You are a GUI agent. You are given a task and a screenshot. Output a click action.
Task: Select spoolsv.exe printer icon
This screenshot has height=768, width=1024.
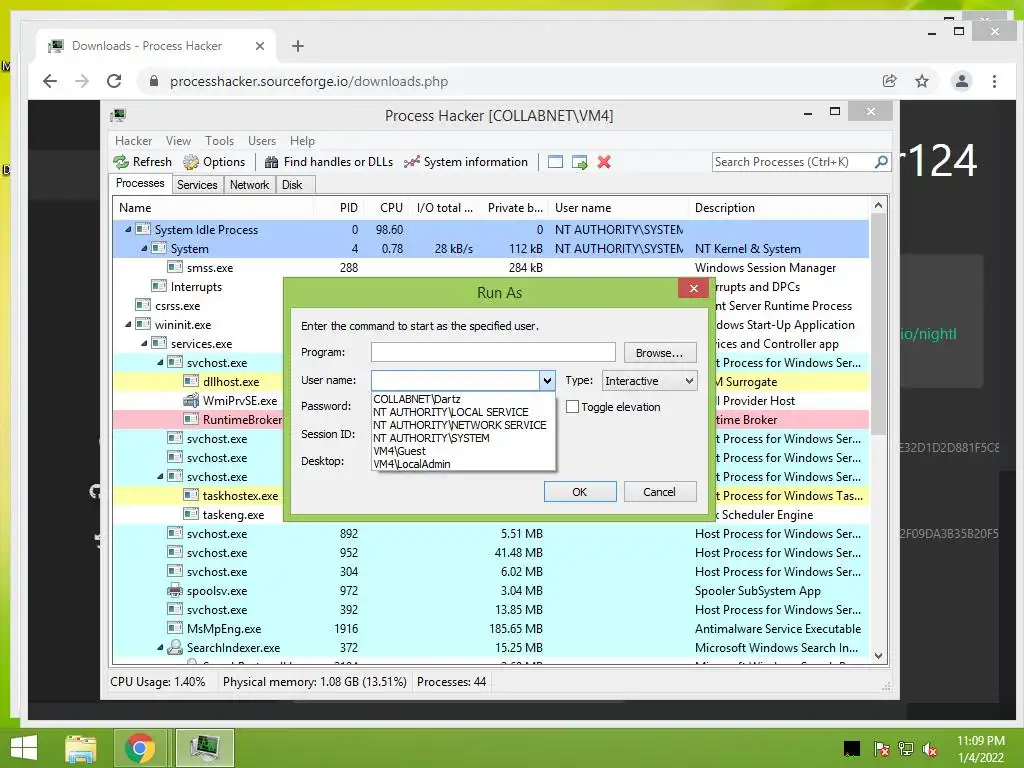pyautogui.click(x=174, y=590)
